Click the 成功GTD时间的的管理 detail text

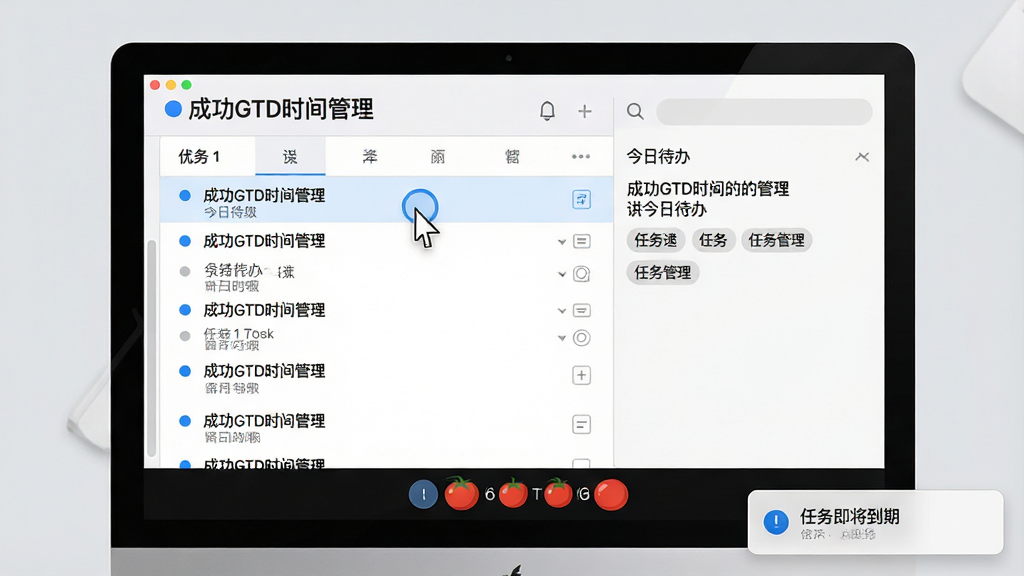708,189
